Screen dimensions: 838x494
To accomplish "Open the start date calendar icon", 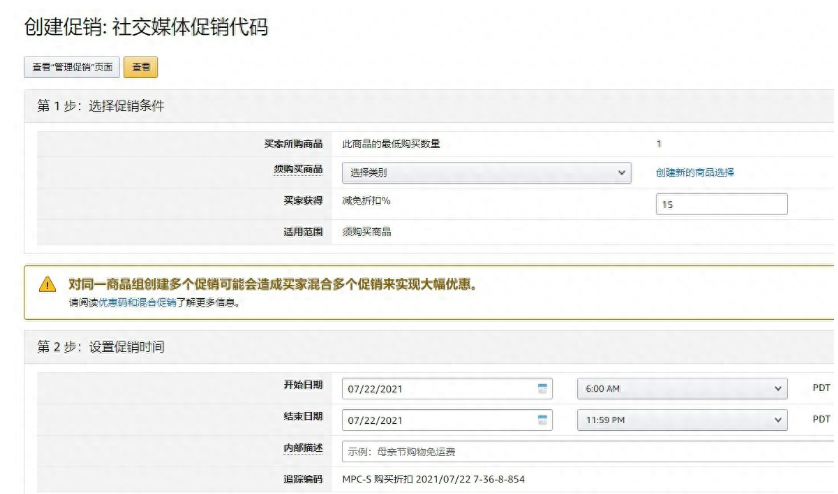I will (x=542, y=389).
